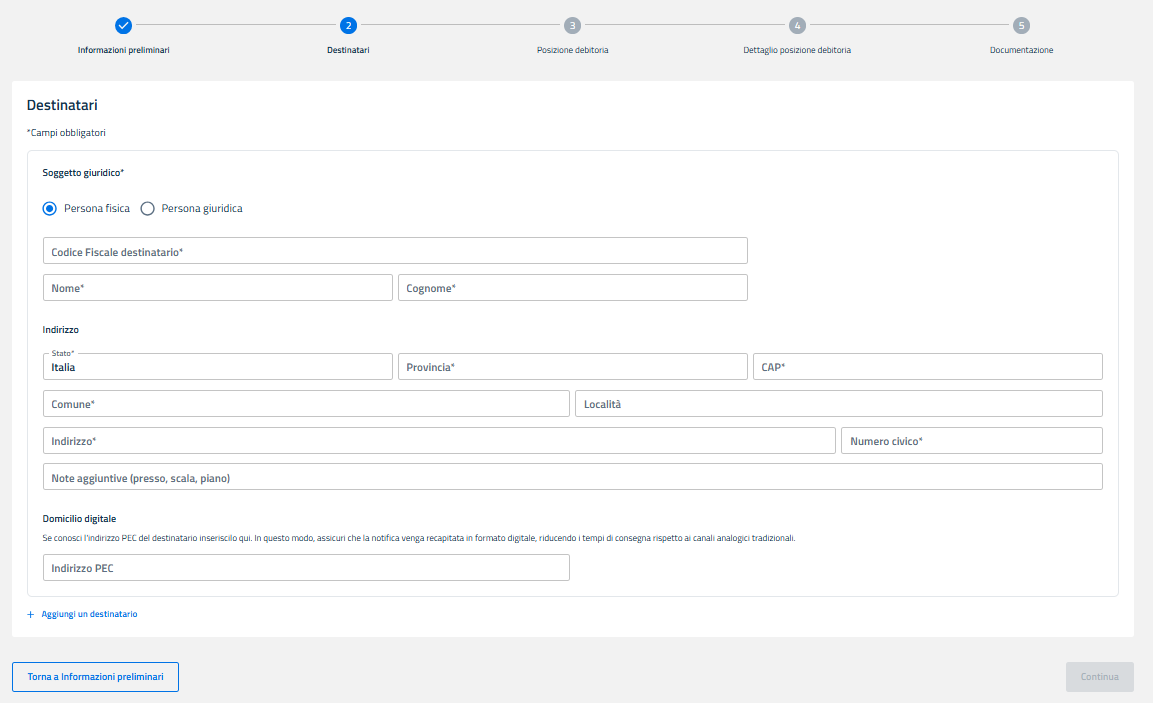The width and height of the screenshot is (1153, 703).
Task: Click plus icon beside Aggiungi un destinatario
Action: 31,614
